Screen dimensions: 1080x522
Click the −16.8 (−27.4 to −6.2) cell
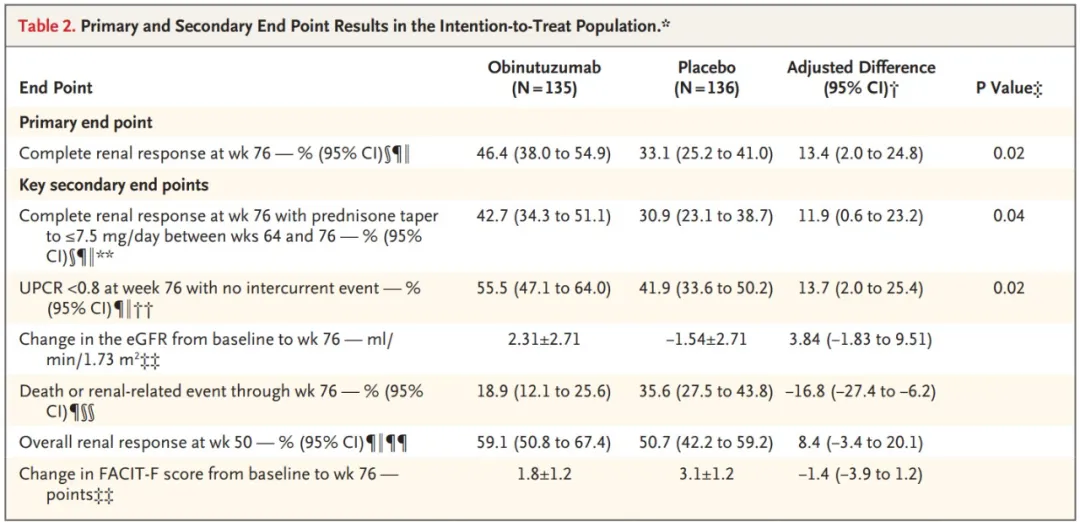coord(861,391)
